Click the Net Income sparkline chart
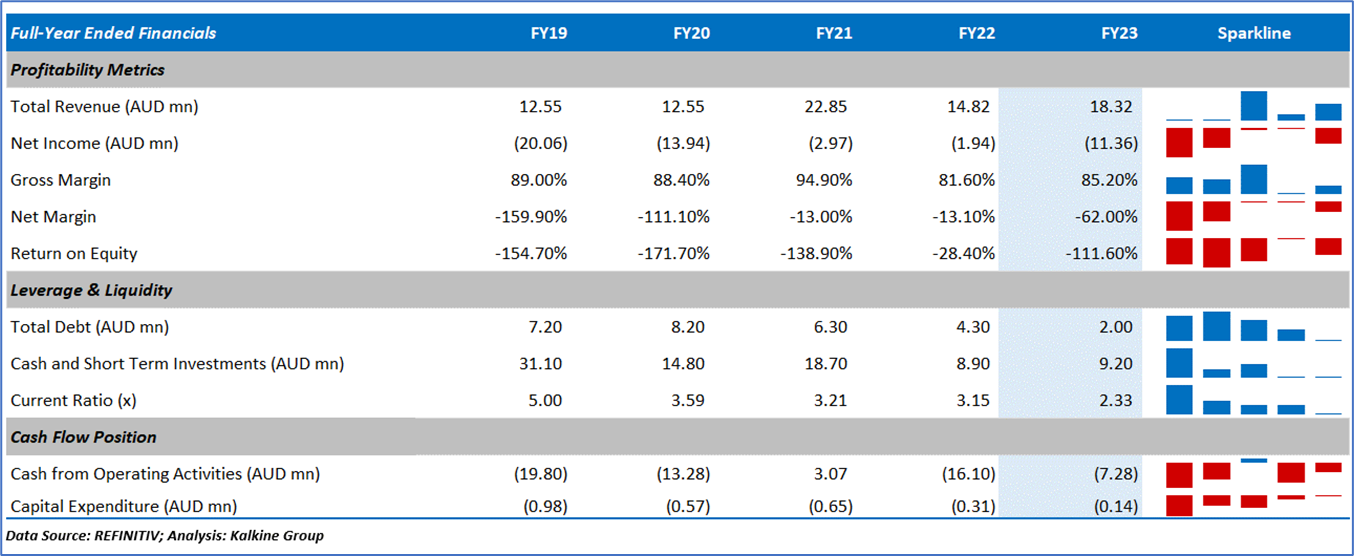 click(x=1254, y=142)
